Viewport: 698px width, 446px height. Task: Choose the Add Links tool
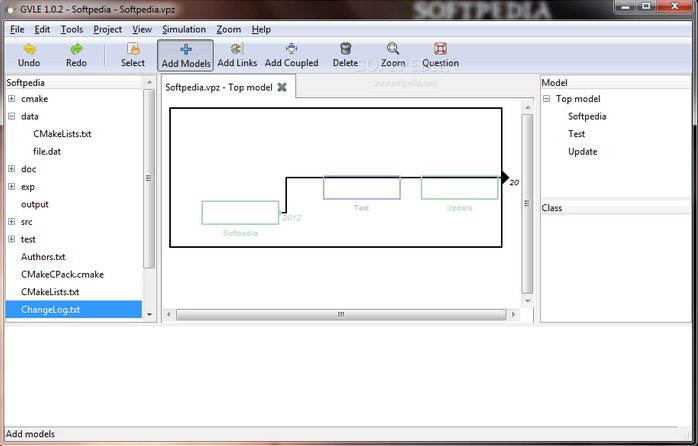coord(237,49)
